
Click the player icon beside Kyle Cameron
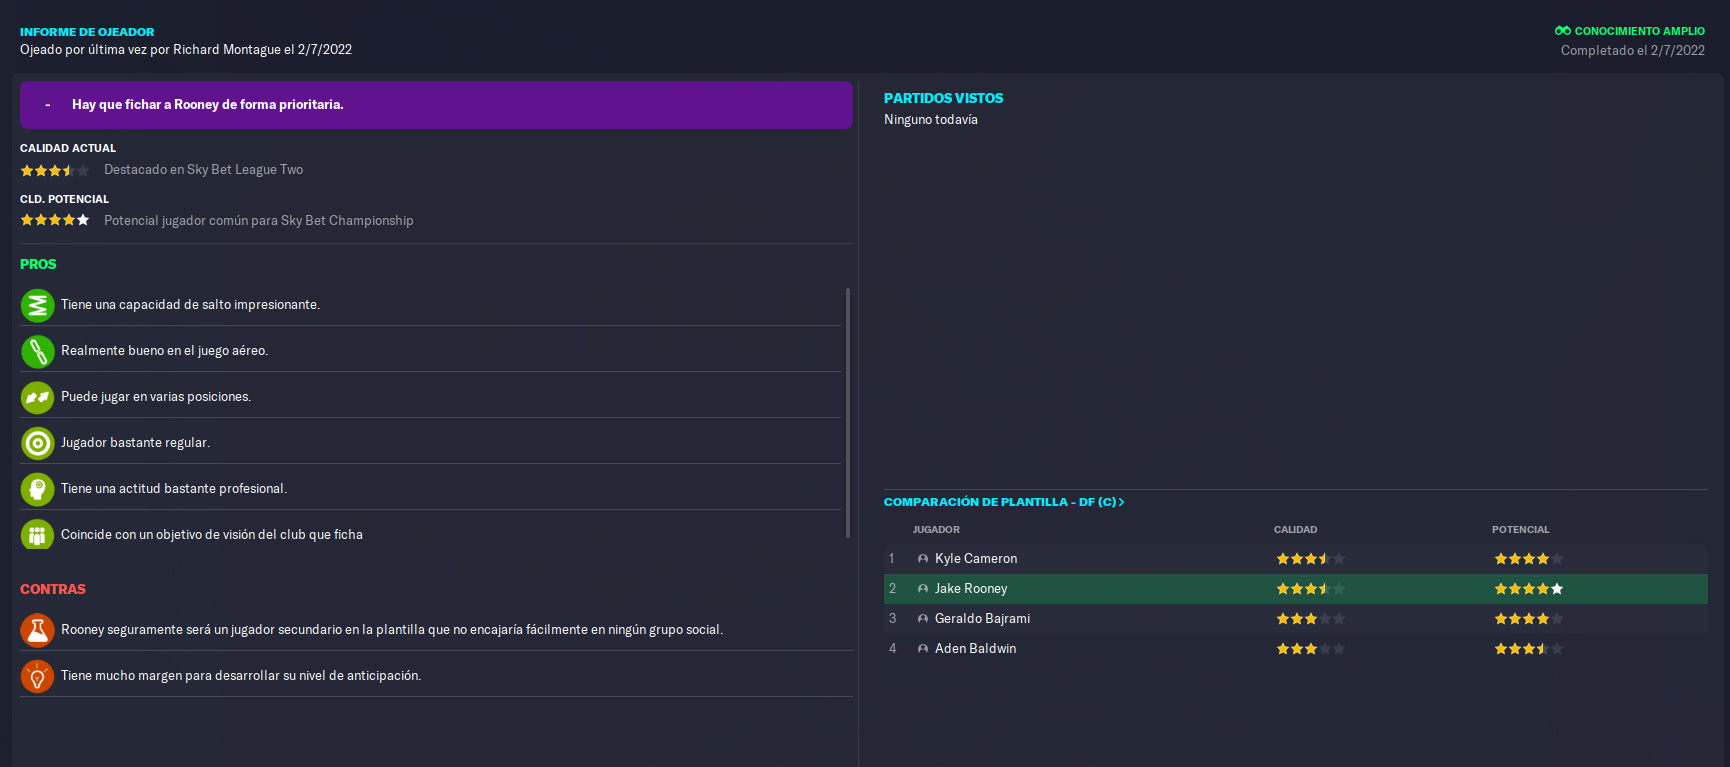pyautogui.click(x=923, y=559)
